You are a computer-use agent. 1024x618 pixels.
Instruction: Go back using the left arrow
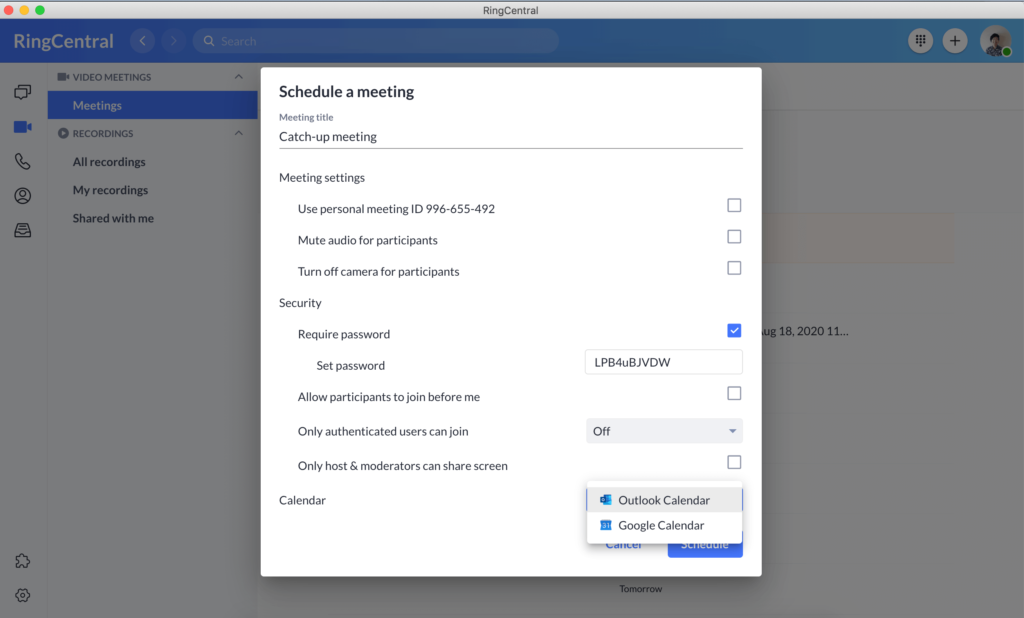(142, 41)
